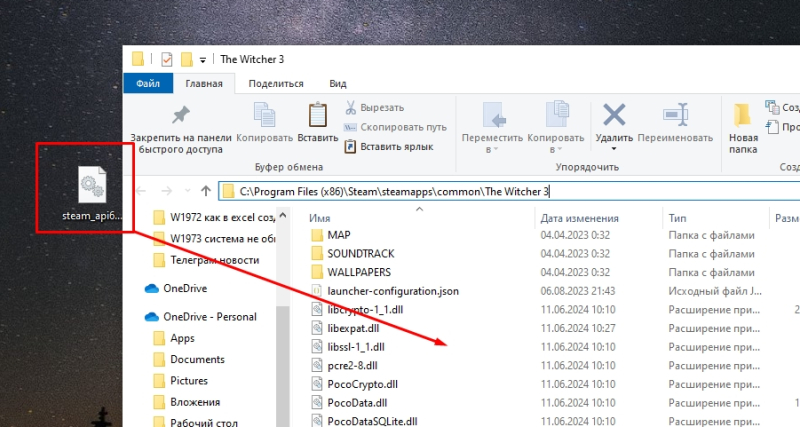800x427 pixels.
Task: Open the quick access toolbar customize dropdown
Action: point(203,60)
